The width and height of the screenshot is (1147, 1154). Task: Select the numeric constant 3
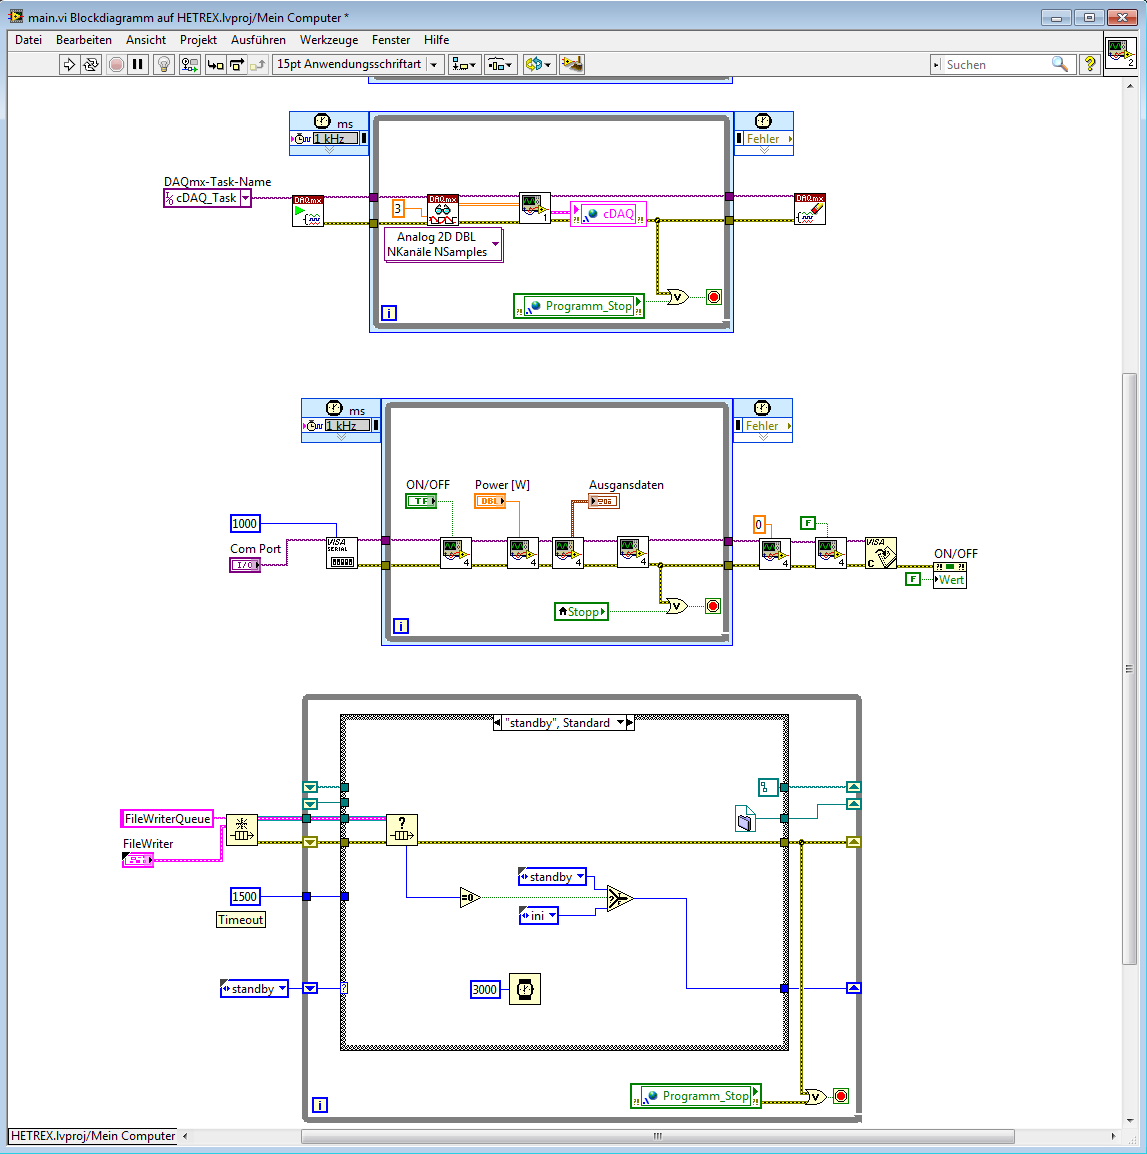pyautogui.click(x=398, y=209)
